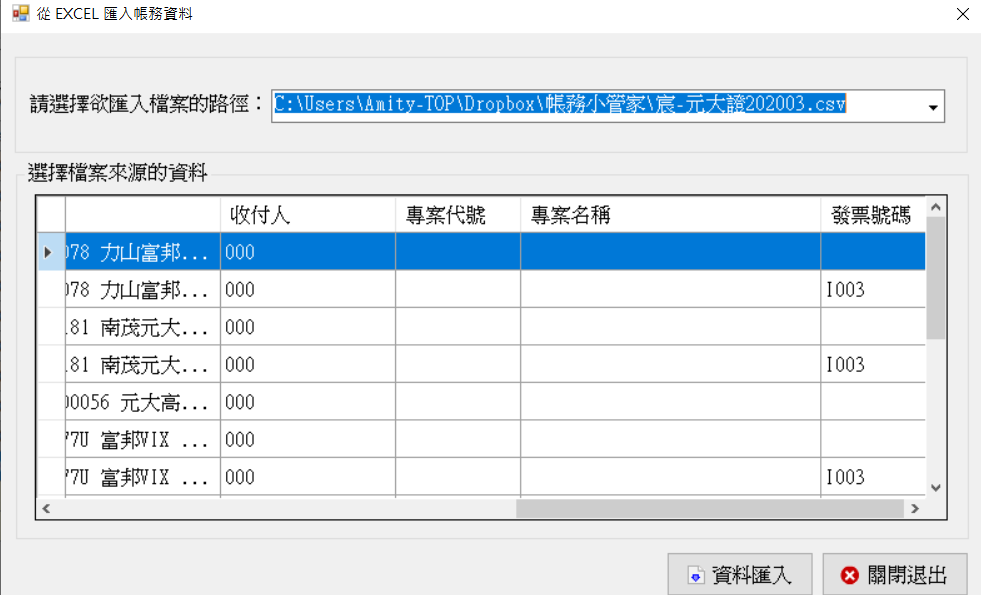Click the vertical scrollbar thumb
This screenshot has height=595, width=981.
936,278
